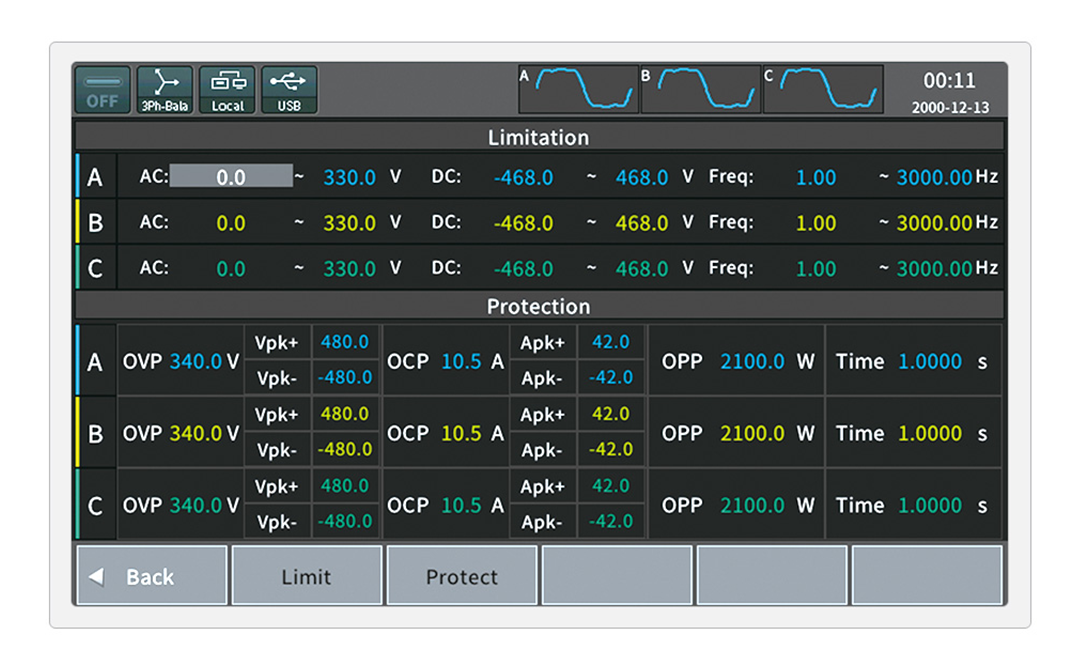Select phase A label in Protection table

95,361
